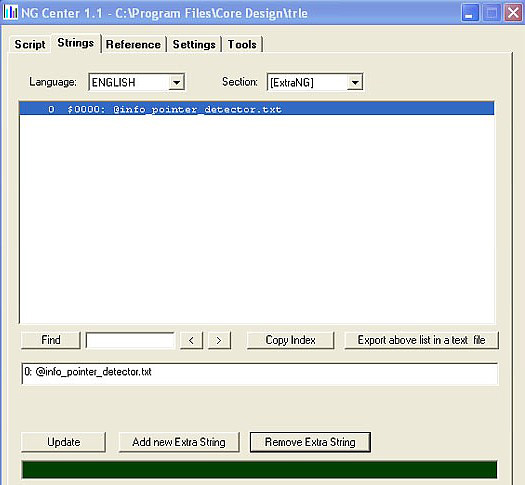Select the Strings tab
525x485 pixels.
[x=76, y=43]
